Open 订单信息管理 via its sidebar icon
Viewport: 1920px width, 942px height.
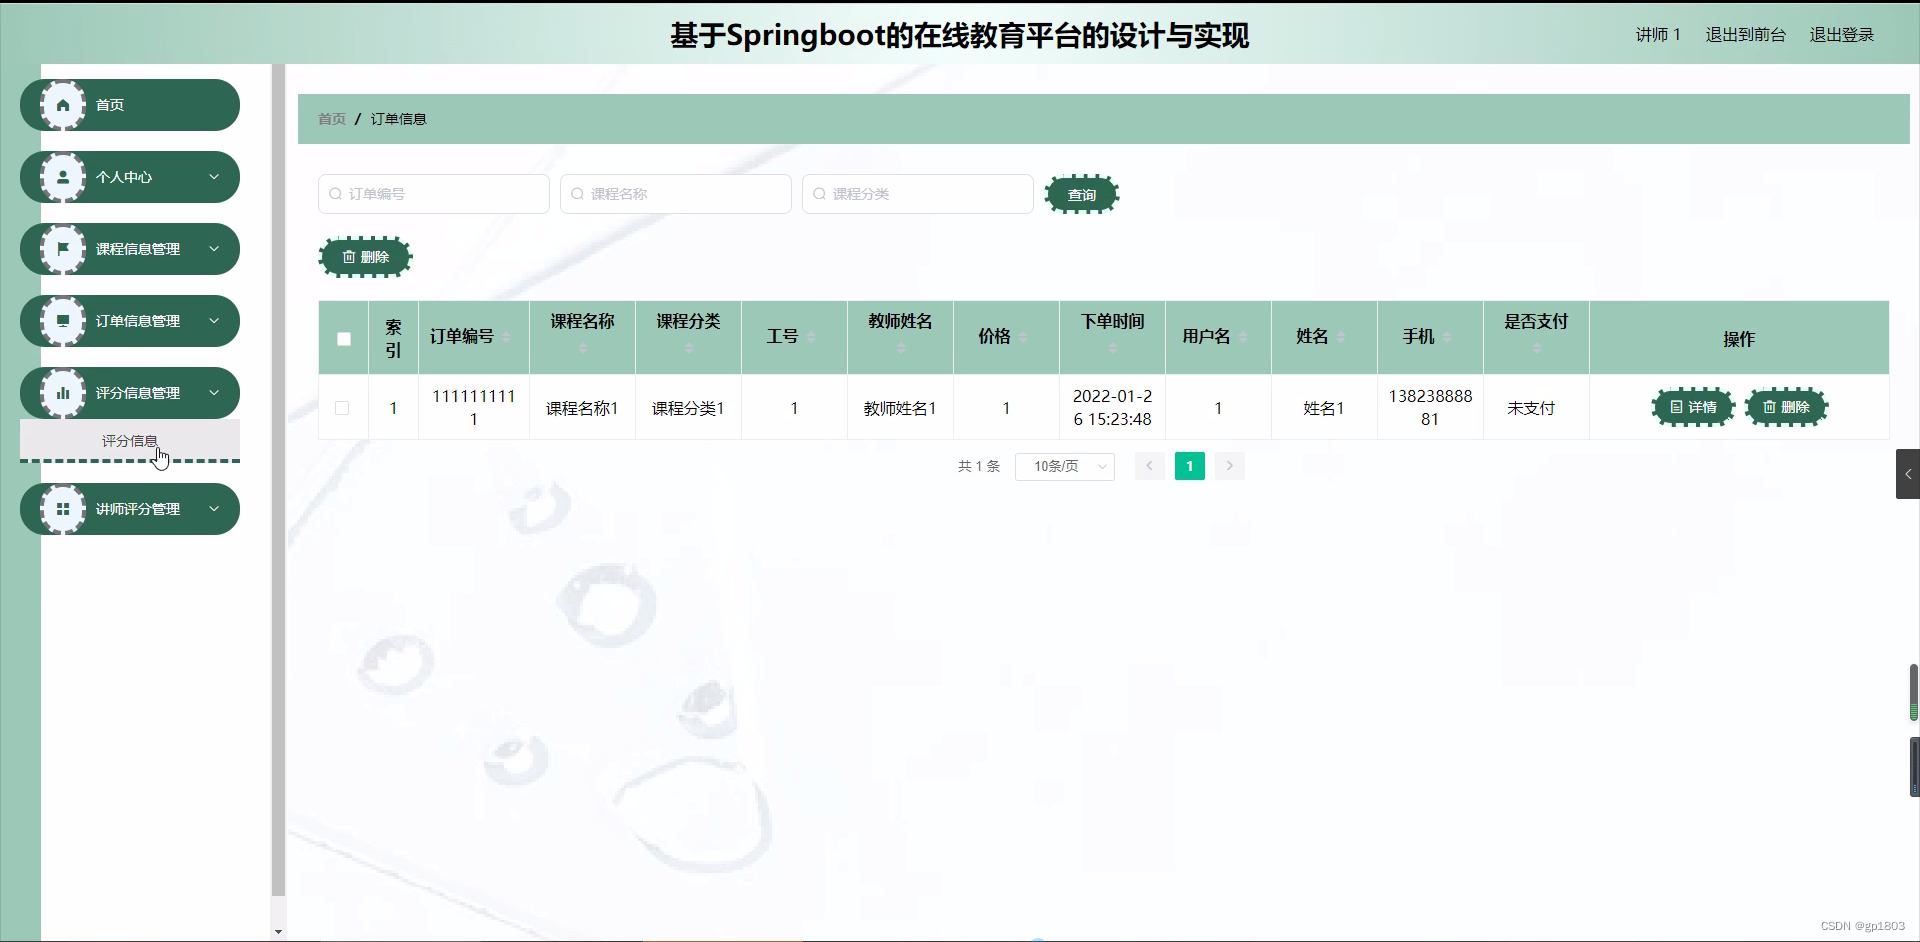(x=62, y=320)
